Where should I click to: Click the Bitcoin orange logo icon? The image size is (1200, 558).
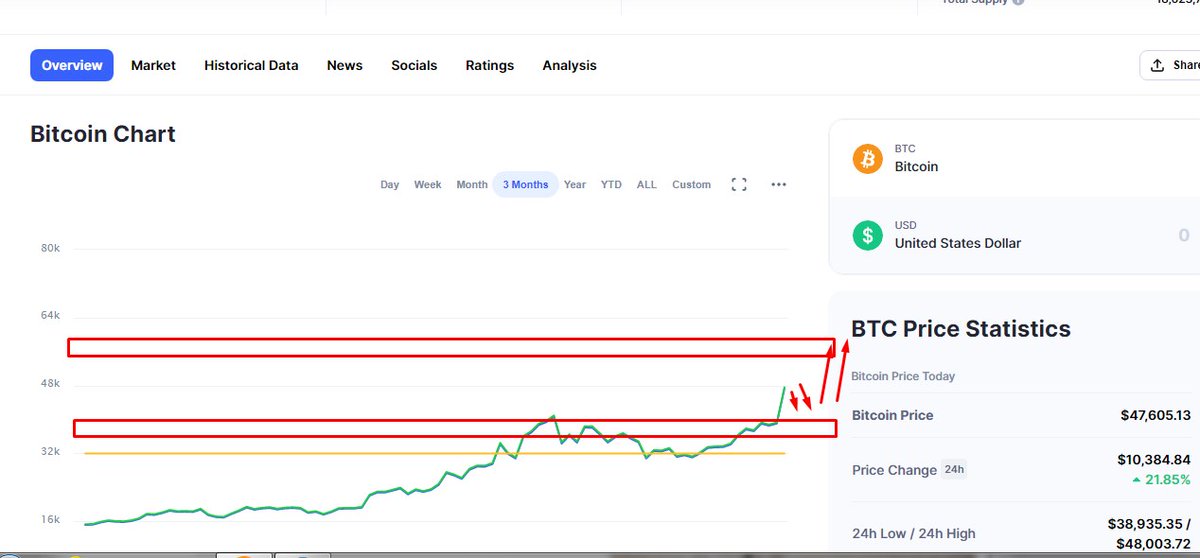pos(867,158)
